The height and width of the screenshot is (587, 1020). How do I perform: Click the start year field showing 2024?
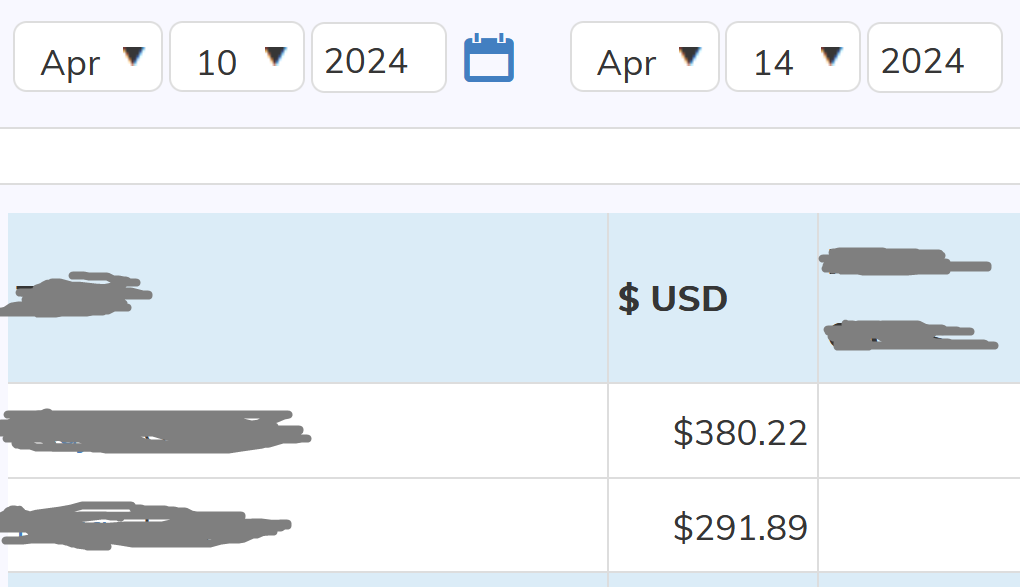tap(379, 57)
